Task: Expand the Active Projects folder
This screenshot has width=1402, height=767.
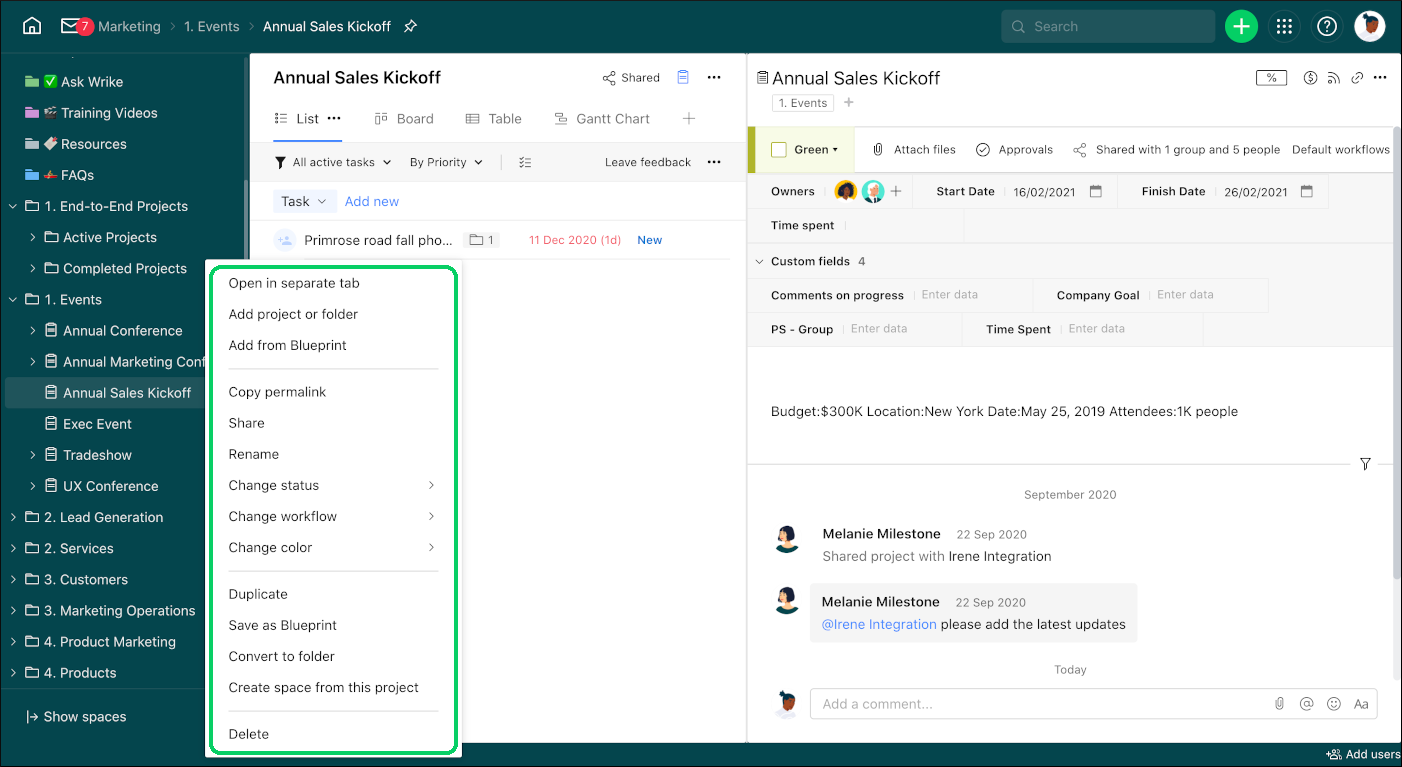Action: tap(33, 237)
